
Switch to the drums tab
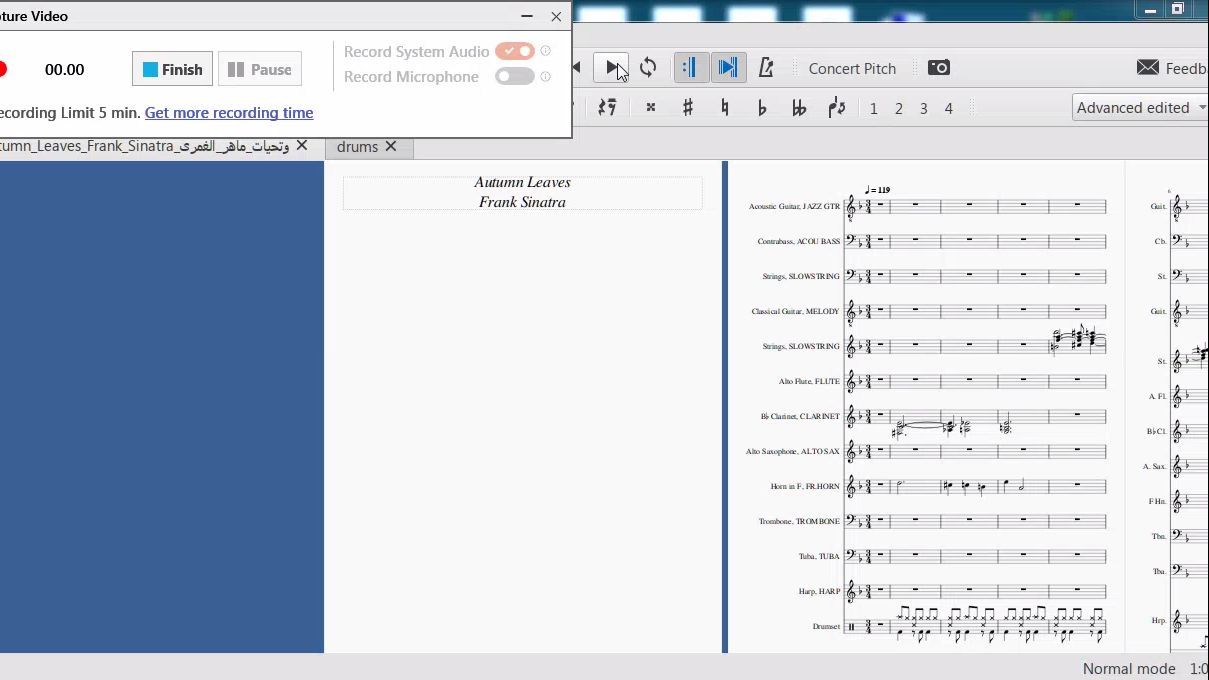coord(357,147)
